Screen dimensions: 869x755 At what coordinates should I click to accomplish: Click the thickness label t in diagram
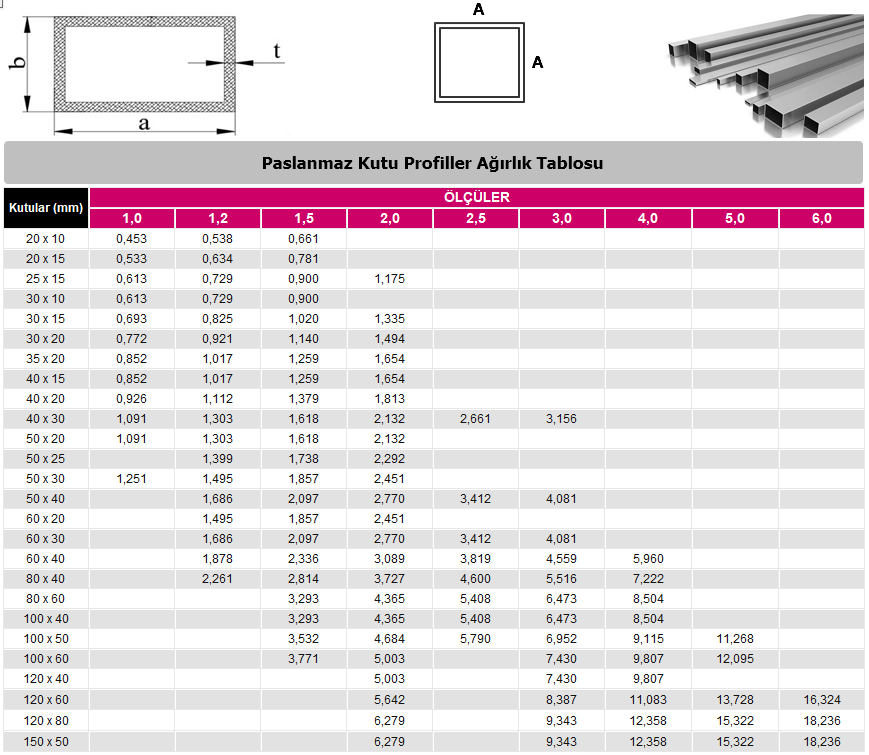276,51
